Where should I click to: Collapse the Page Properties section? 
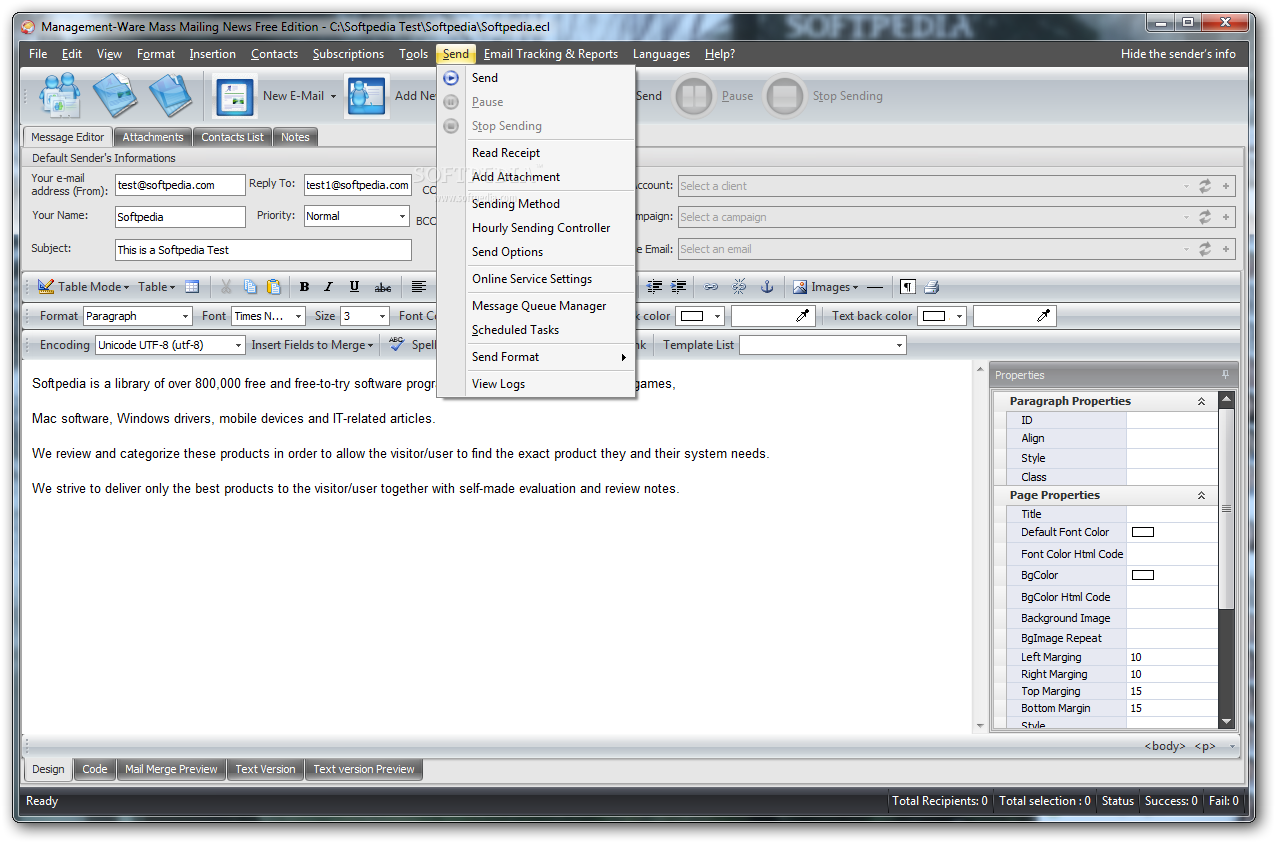click(1201, 495)
